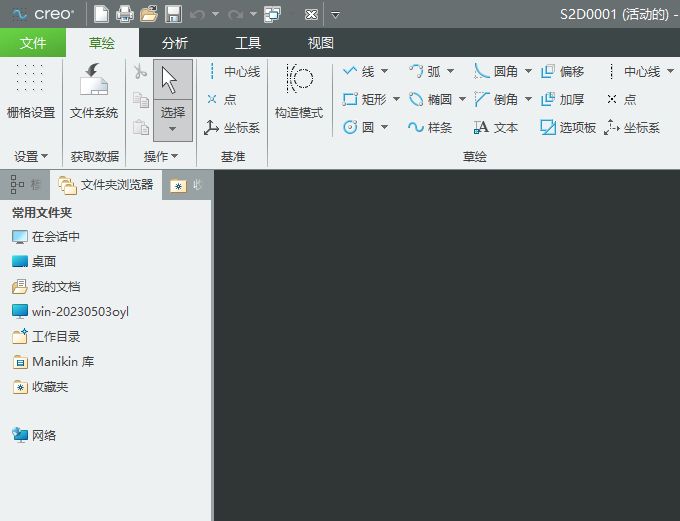Click the Save disk icon
This screenshot has height=521, width=680.
[x=173, y=14]
